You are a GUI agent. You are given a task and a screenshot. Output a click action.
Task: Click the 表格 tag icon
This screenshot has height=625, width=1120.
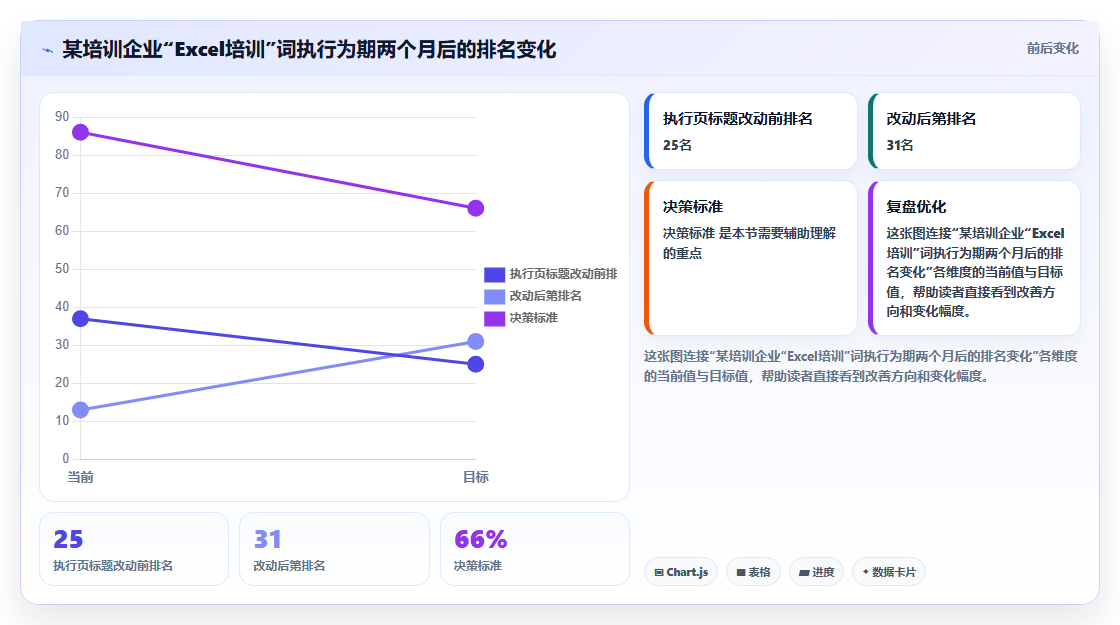[x=741, y=573]
